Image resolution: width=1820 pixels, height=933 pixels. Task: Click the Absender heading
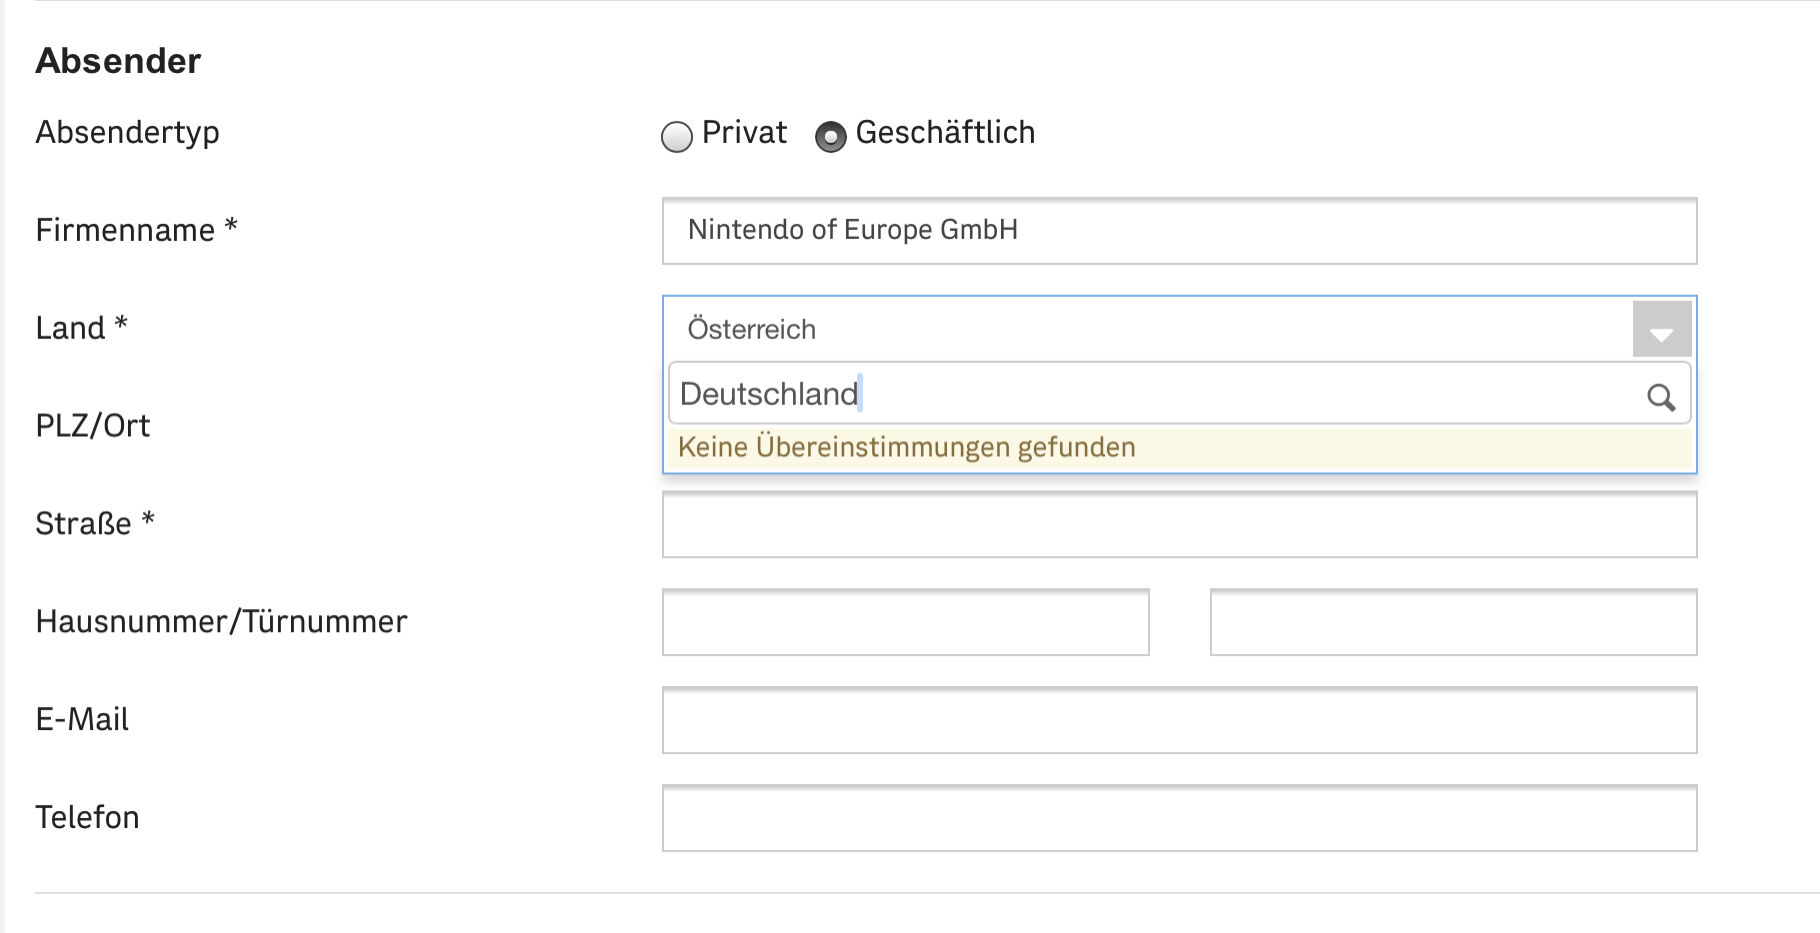[x=118, y=61]
